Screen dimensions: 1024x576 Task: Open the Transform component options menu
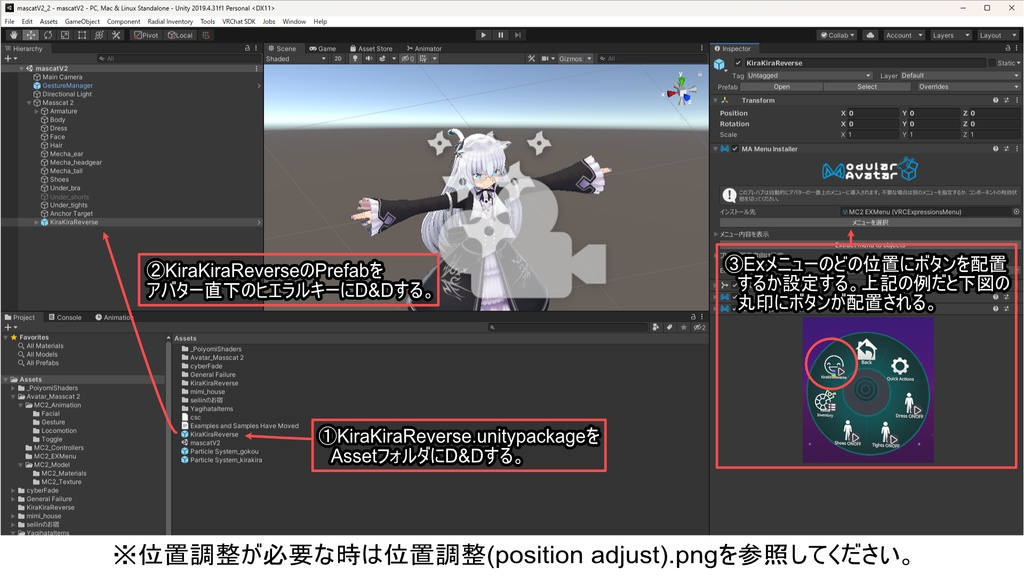pos(1018,100)
